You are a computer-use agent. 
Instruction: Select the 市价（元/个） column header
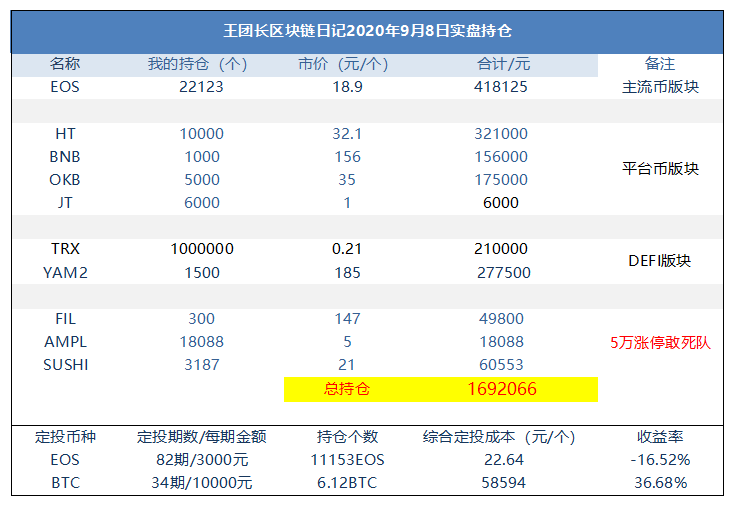click(x=343, y=64)
